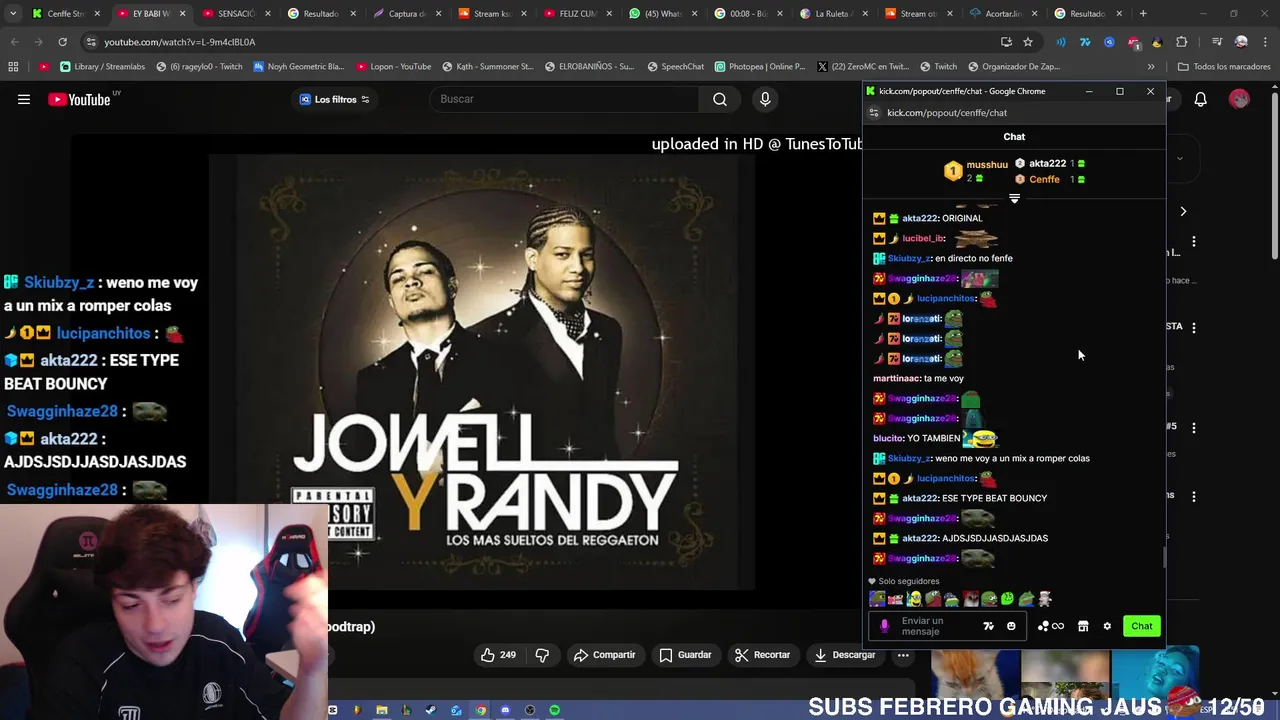Viewport: 1280px width, 720px height.
Task: Open Kick chat settings gear
Action: click(1107, 626)
